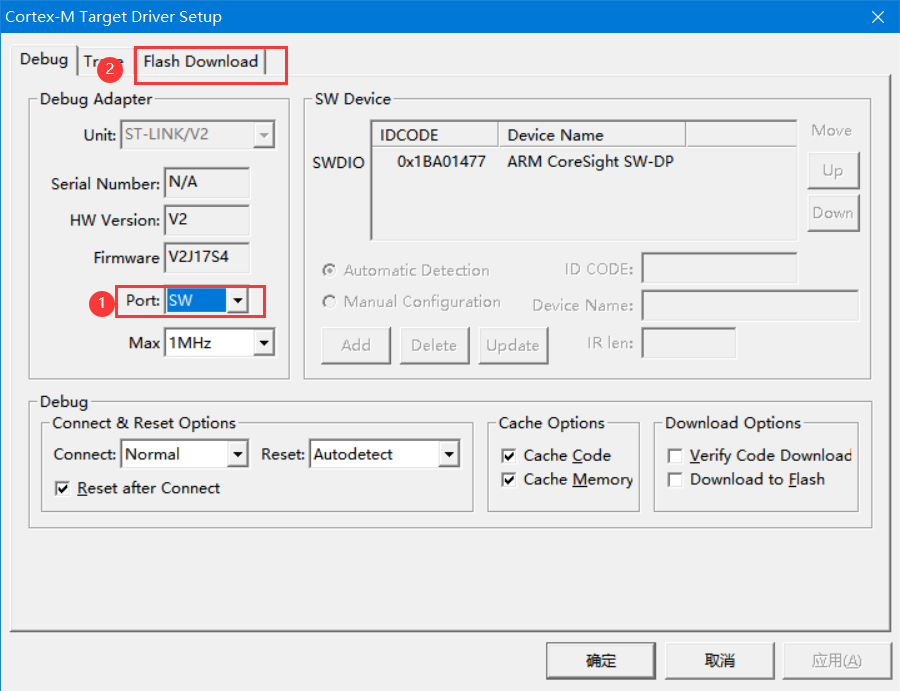Image resolution: width=900 pixels, height=691 pixels.
Task: Move device Up button
Action: (x=833, y=170)
